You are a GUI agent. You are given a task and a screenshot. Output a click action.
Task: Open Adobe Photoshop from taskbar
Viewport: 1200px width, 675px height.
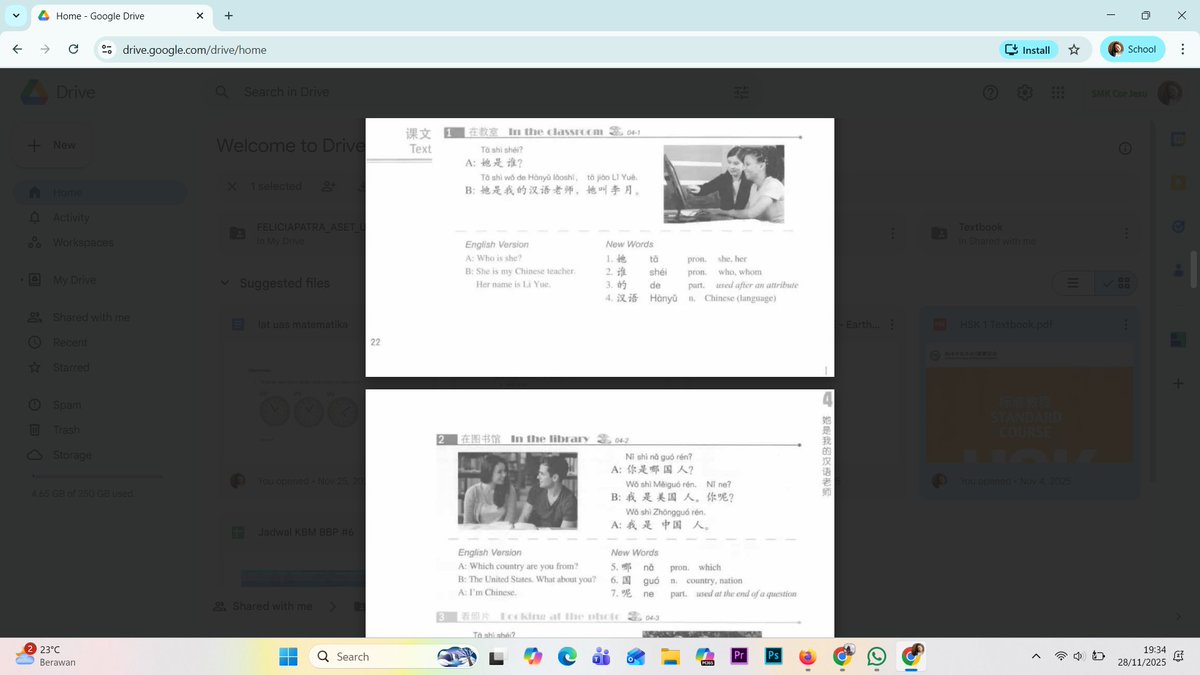[773, 656]
